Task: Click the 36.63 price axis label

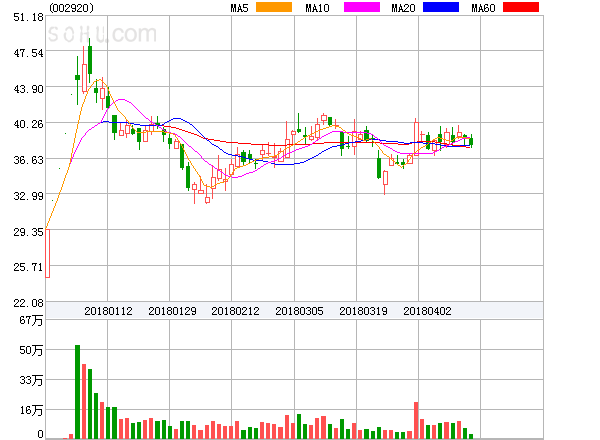Action: pos(28,160)
